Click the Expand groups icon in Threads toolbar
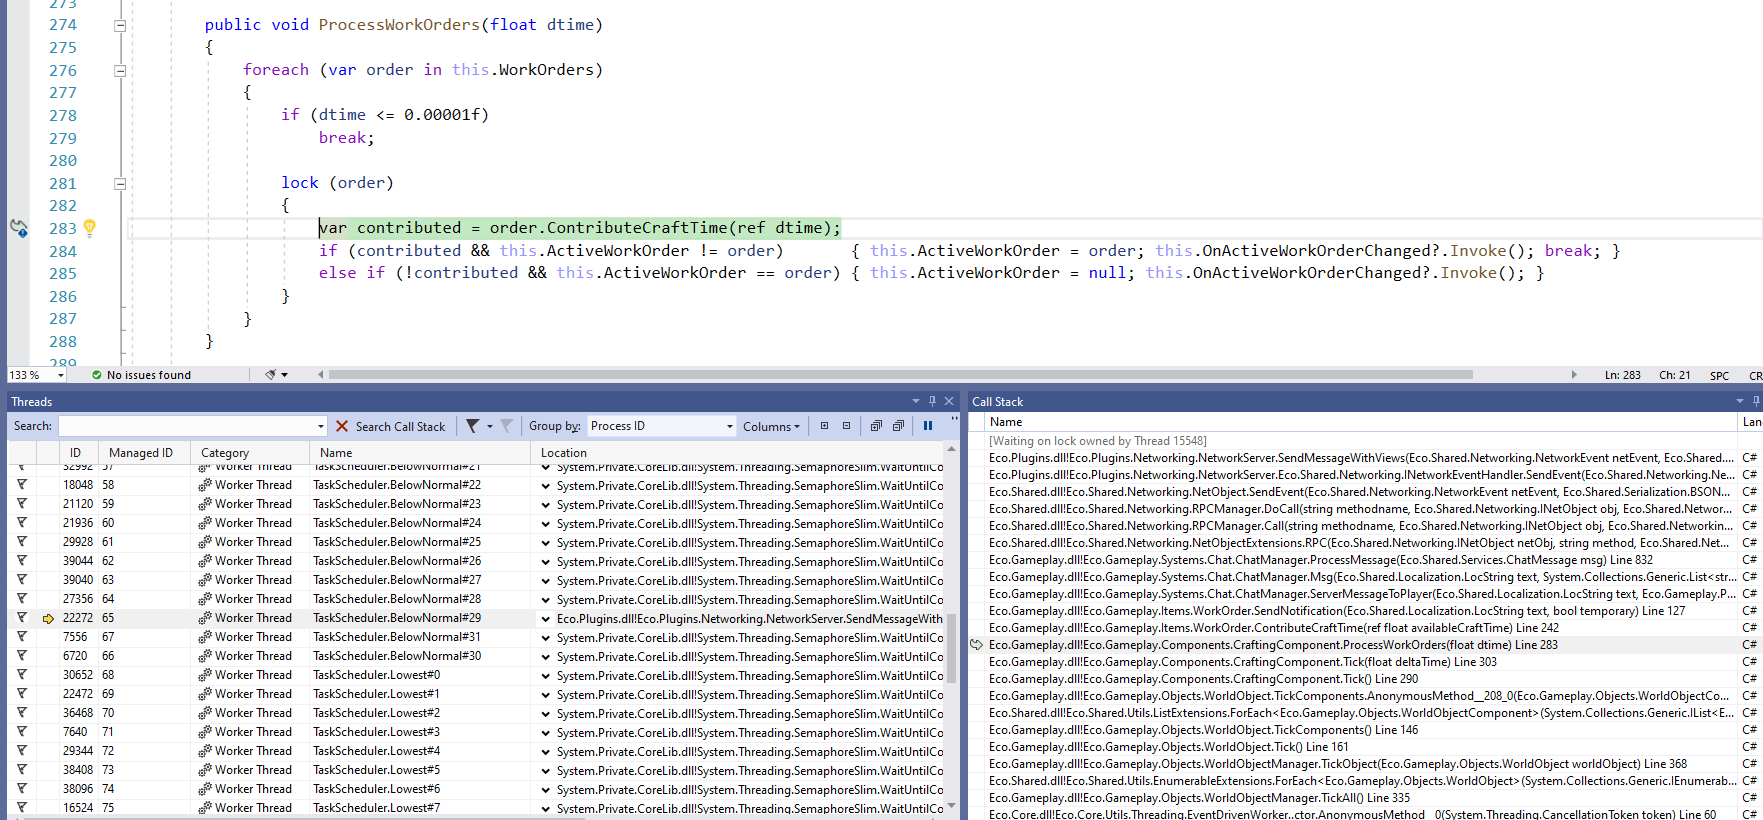The width and height of the screenshot is (1763, 820). (x=825, y=426)
